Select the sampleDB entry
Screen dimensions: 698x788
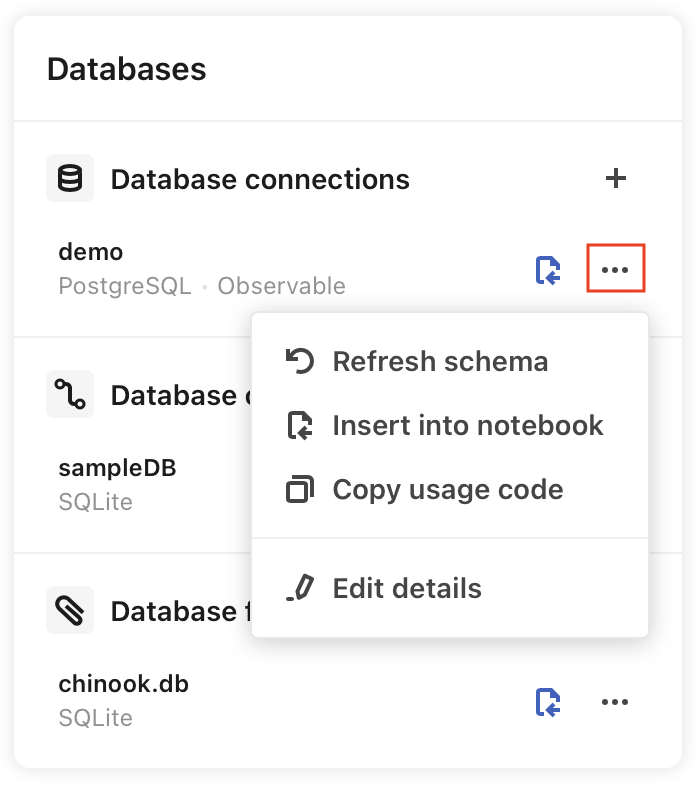[x=117, y=468]
